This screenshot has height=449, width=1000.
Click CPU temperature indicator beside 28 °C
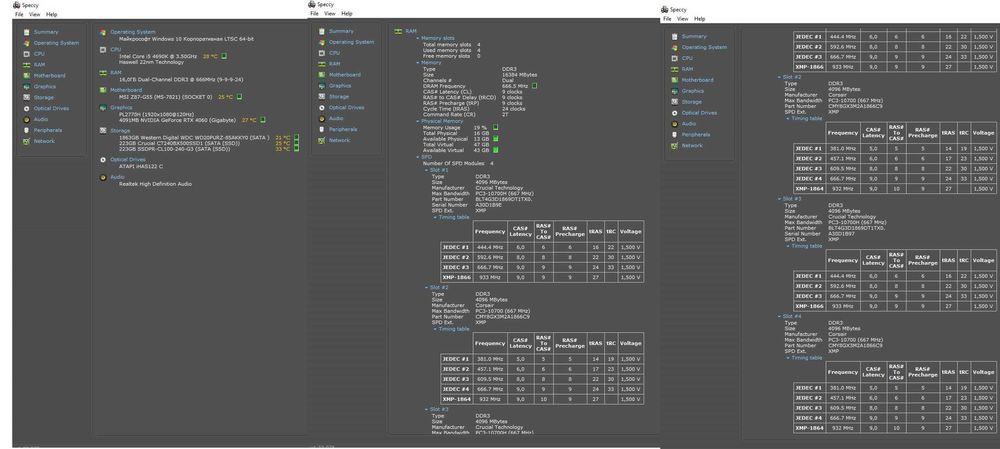(224, 56)
